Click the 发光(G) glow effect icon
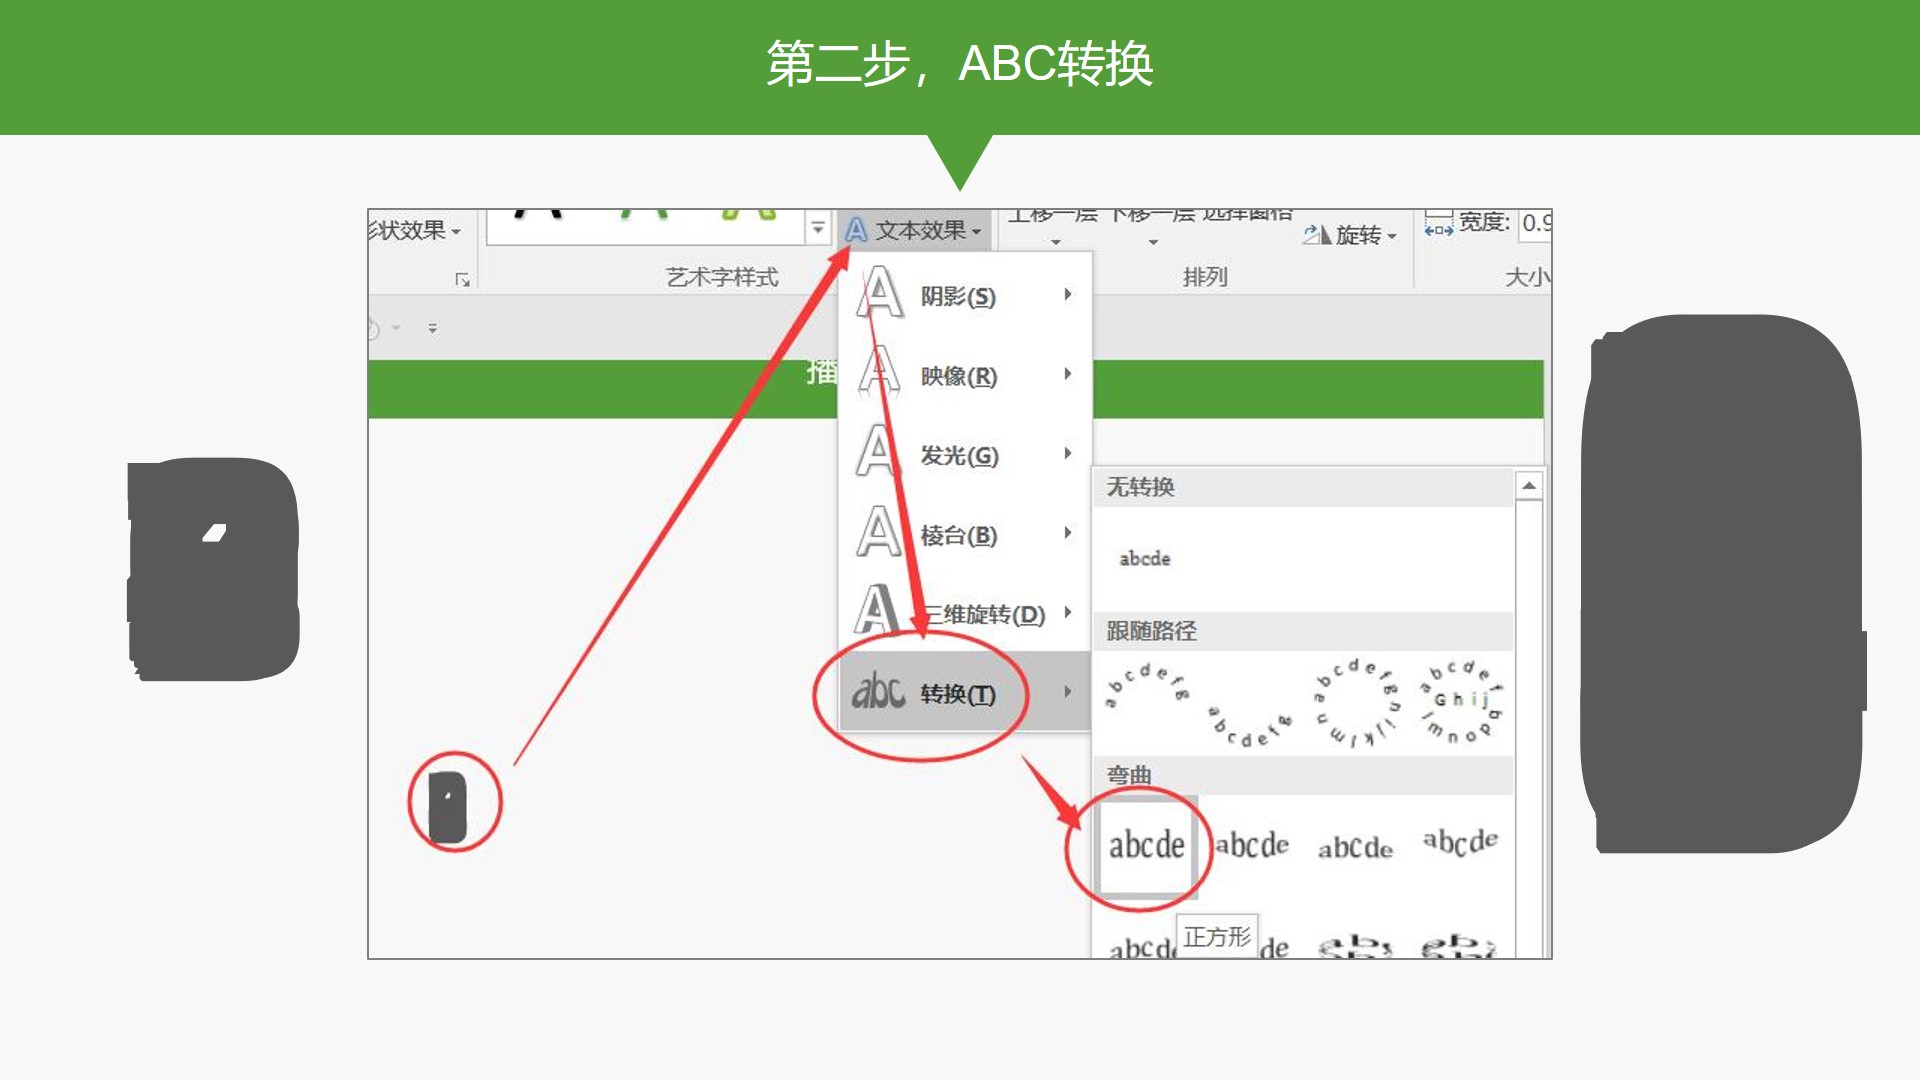 coord(878,452)
